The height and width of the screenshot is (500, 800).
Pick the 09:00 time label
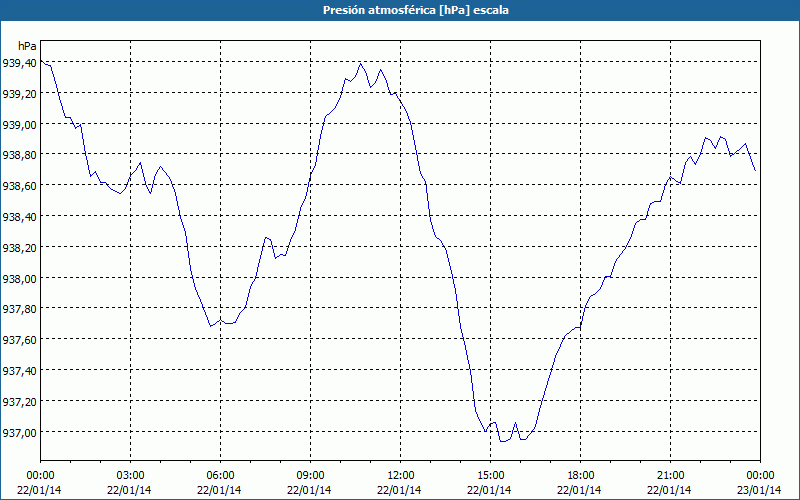point(310,476)
